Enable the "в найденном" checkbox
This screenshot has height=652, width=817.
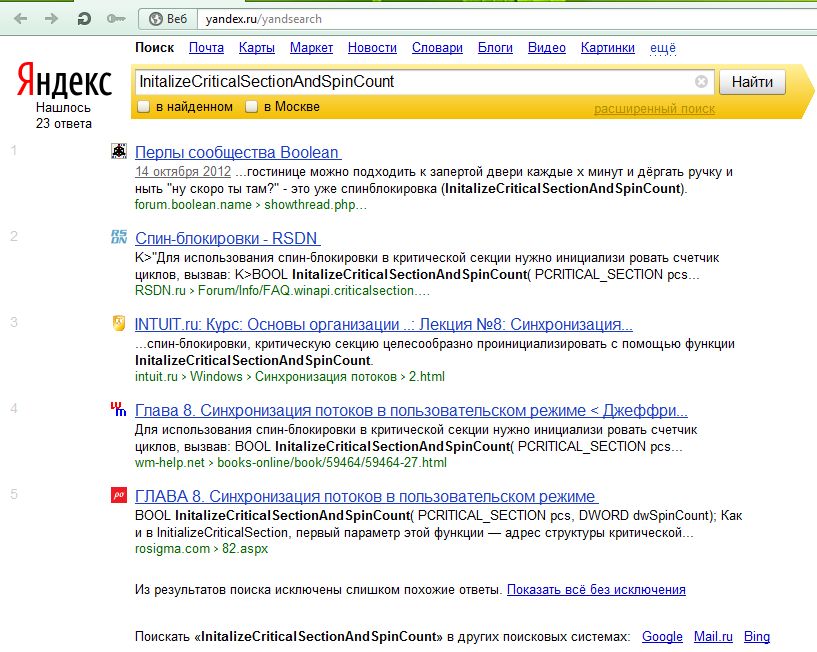144,107
